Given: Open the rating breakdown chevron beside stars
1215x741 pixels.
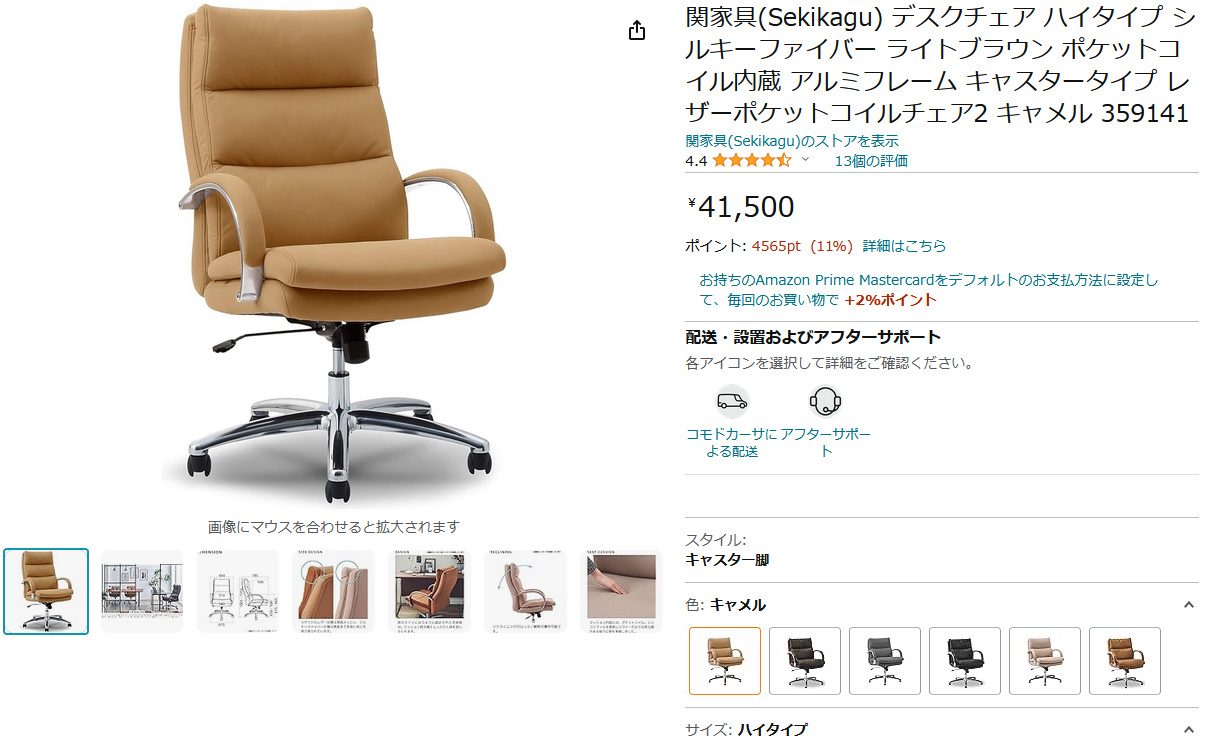Looking at the screenshot, I should coord(805,160).
